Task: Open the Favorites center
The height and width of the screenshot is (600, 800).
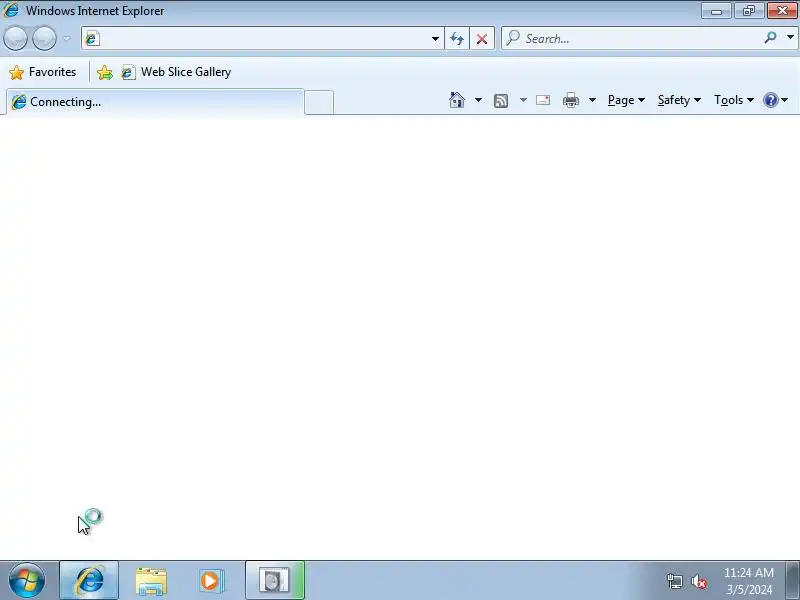Action: pos(43,72)
